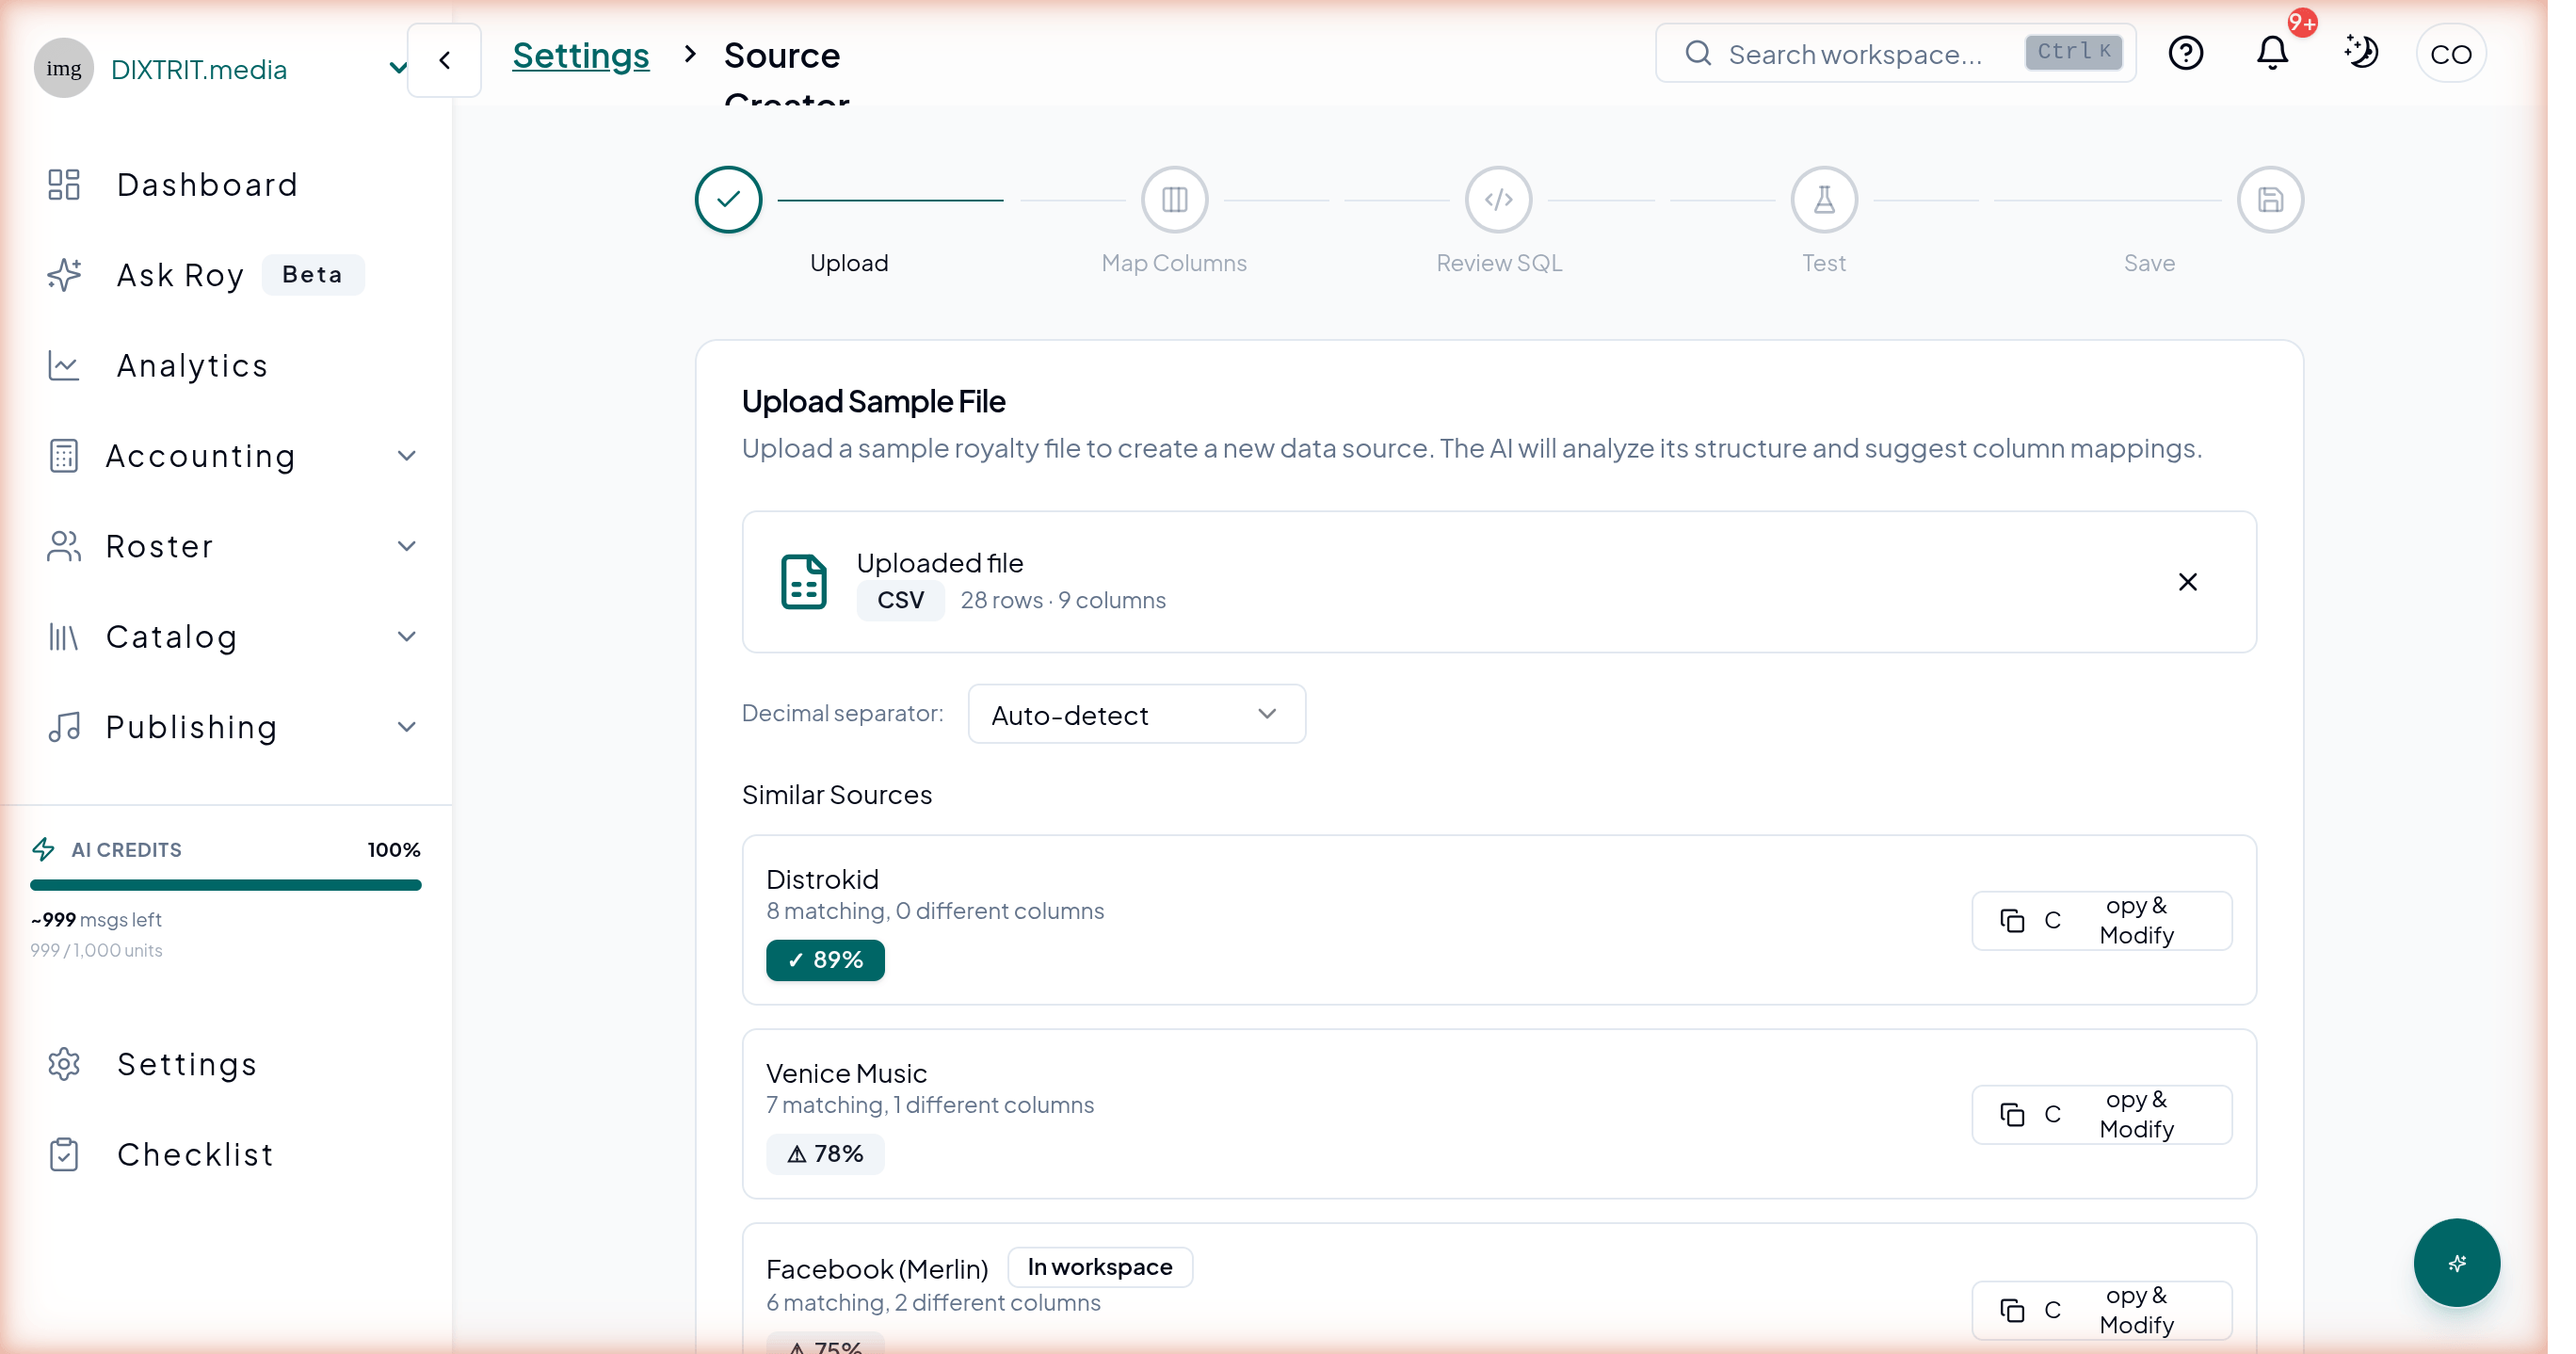Click the AI Credits lightning icon
Image resolution: width=2576 pixels, height=1354 pixels.
coord(44,850)
